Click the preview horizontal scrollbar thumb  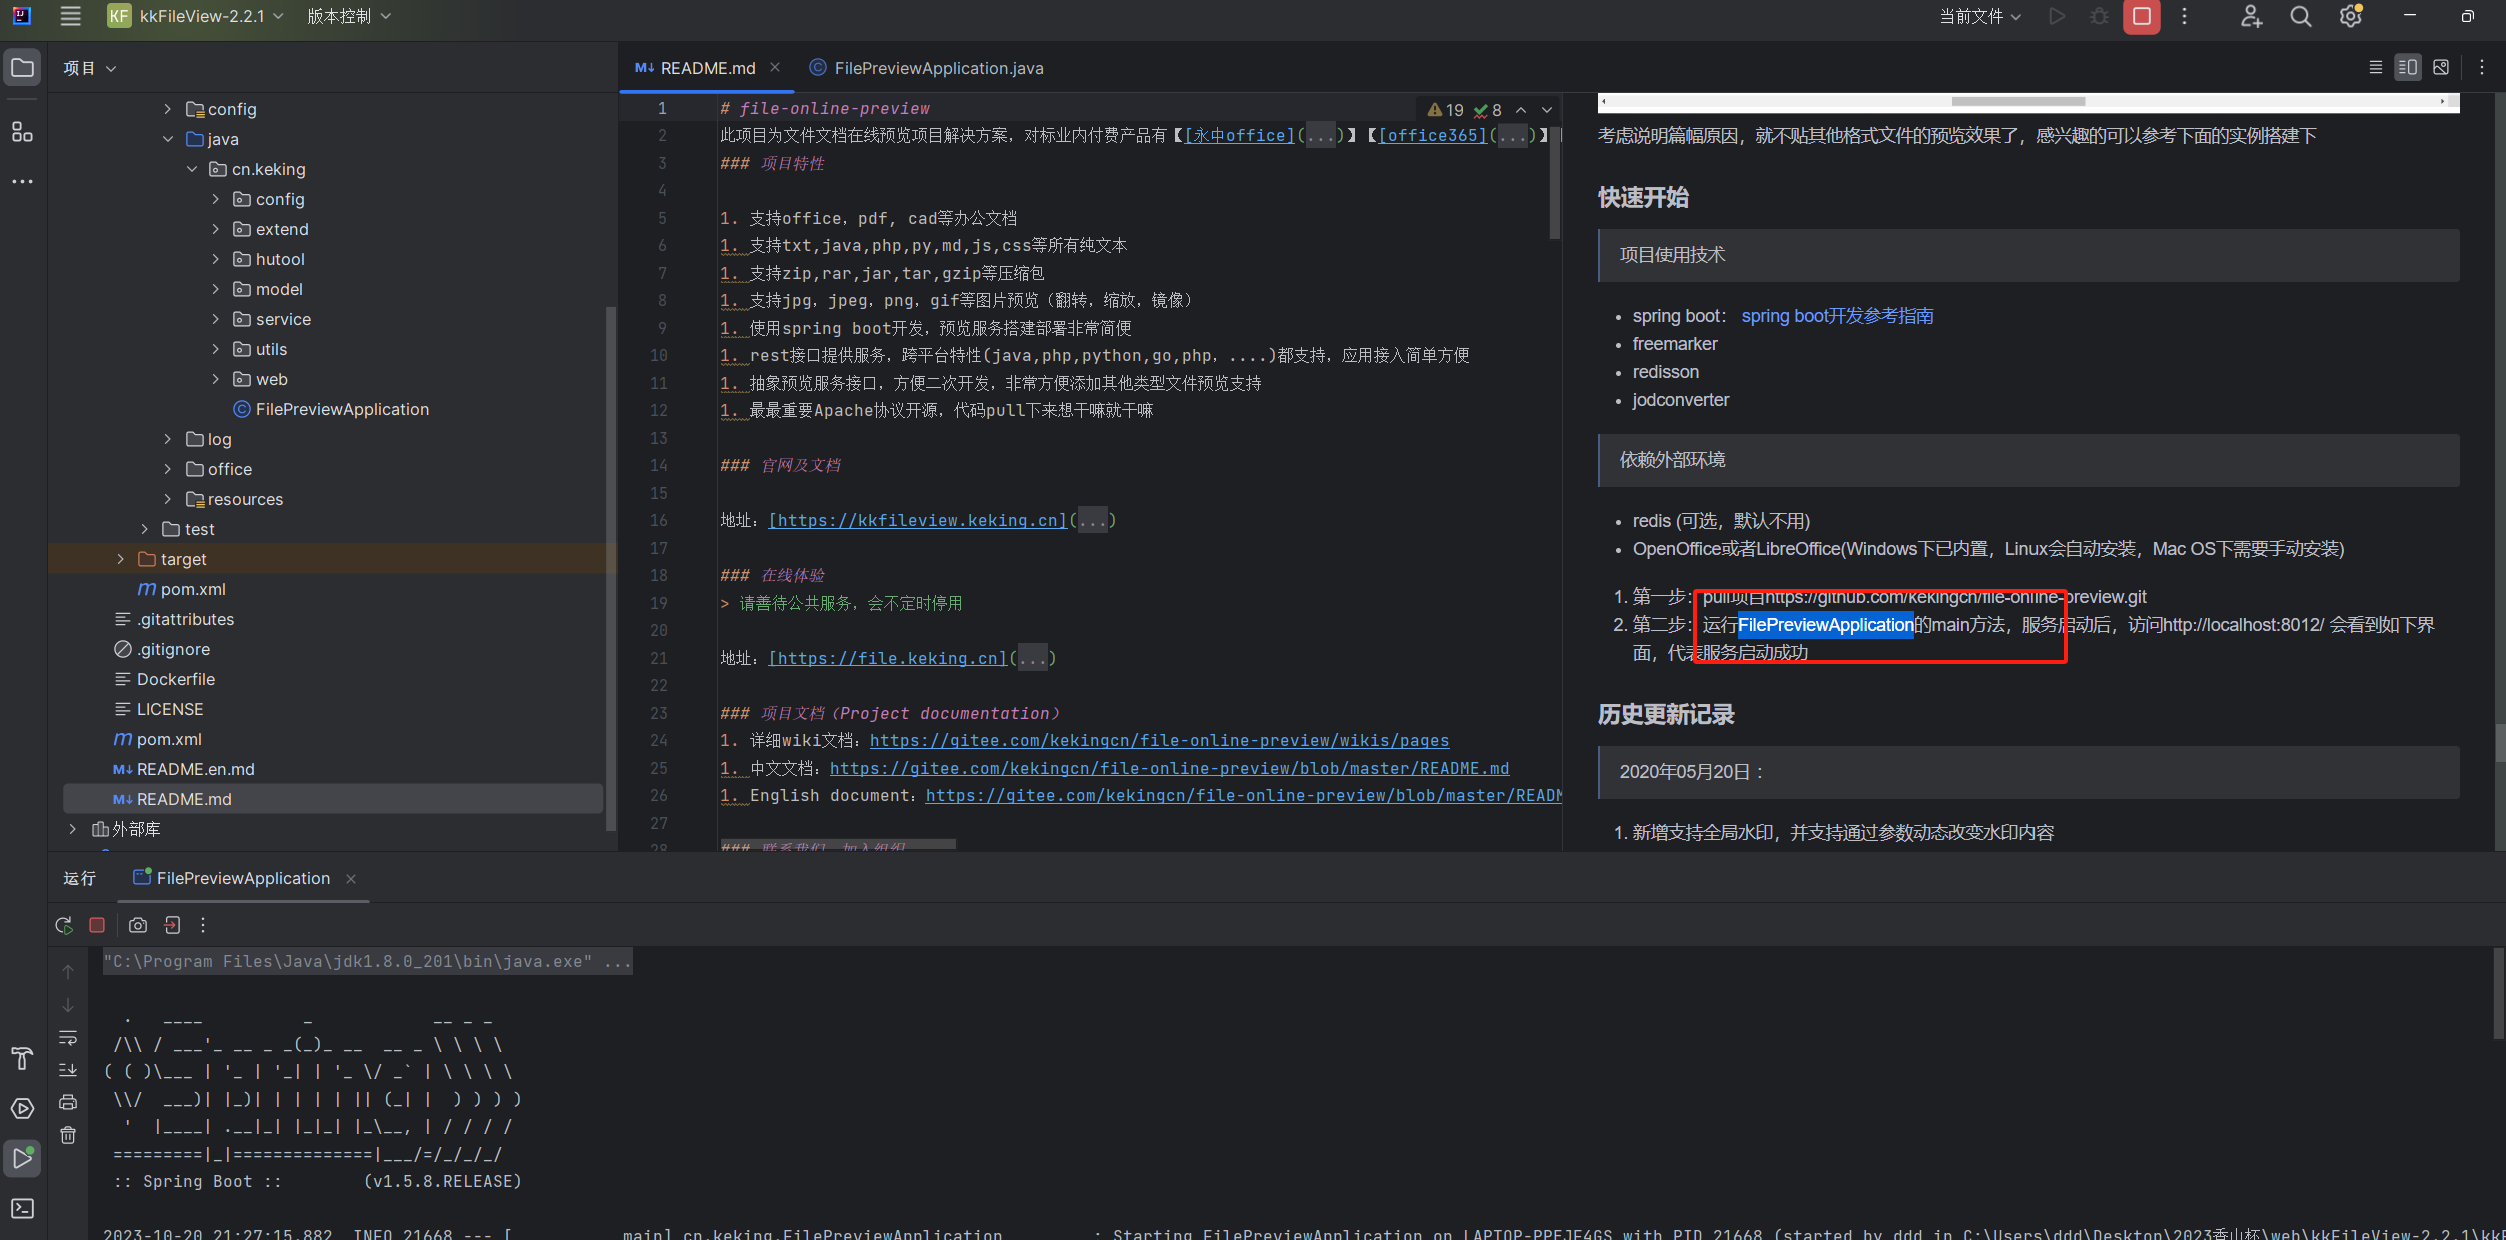pyautogui.click(x=2018, y=101)
